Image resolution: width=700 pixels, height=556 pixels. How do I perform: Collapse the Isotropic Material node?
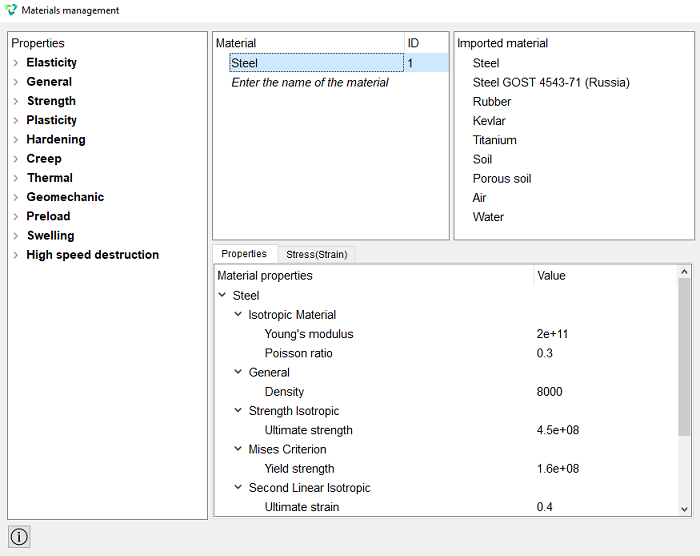pos(238,314)
